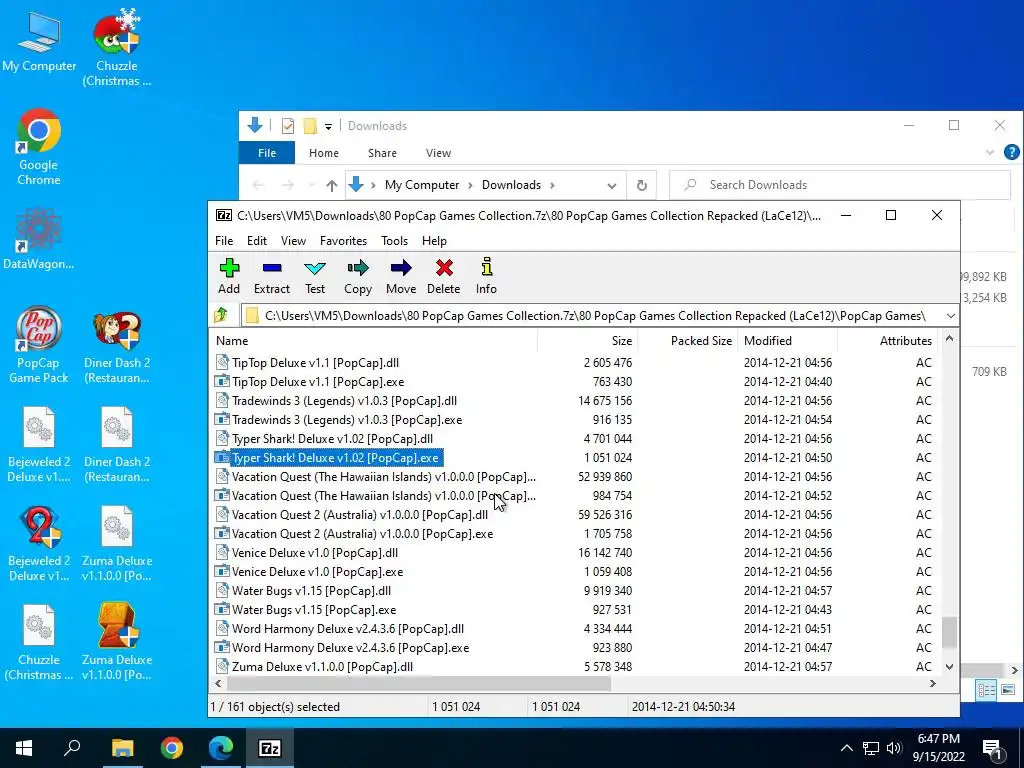Viewport: 1024px width, 768px height.
Task: Click the Move toolbar icon
Action: pos(401,276)
